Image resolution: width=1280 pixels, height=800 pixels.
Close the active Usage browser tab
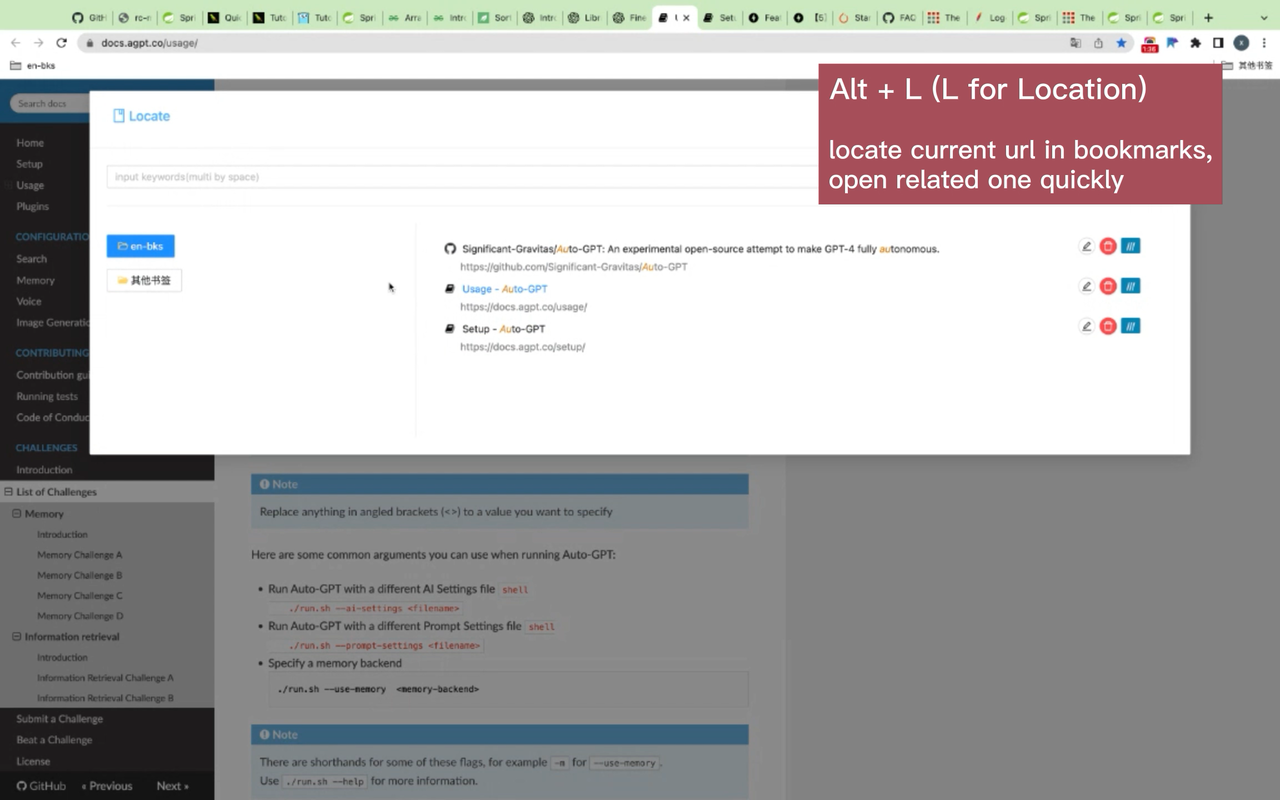(x=686, y=17)
